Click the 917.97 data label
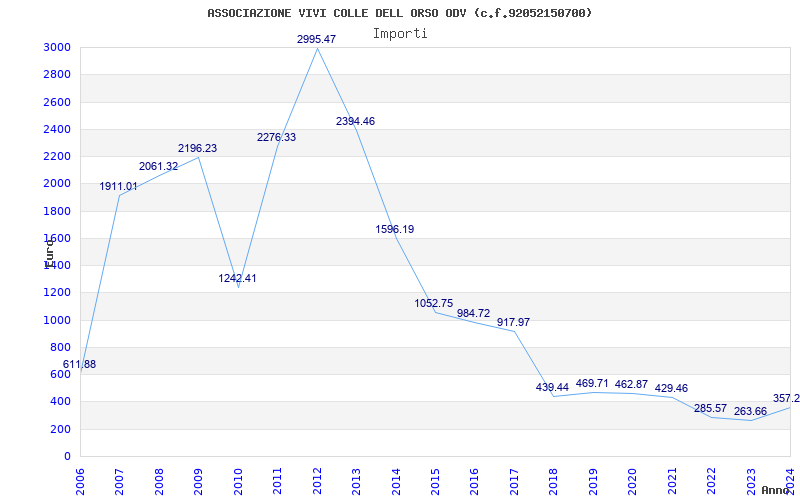 [x=513, y=322]
